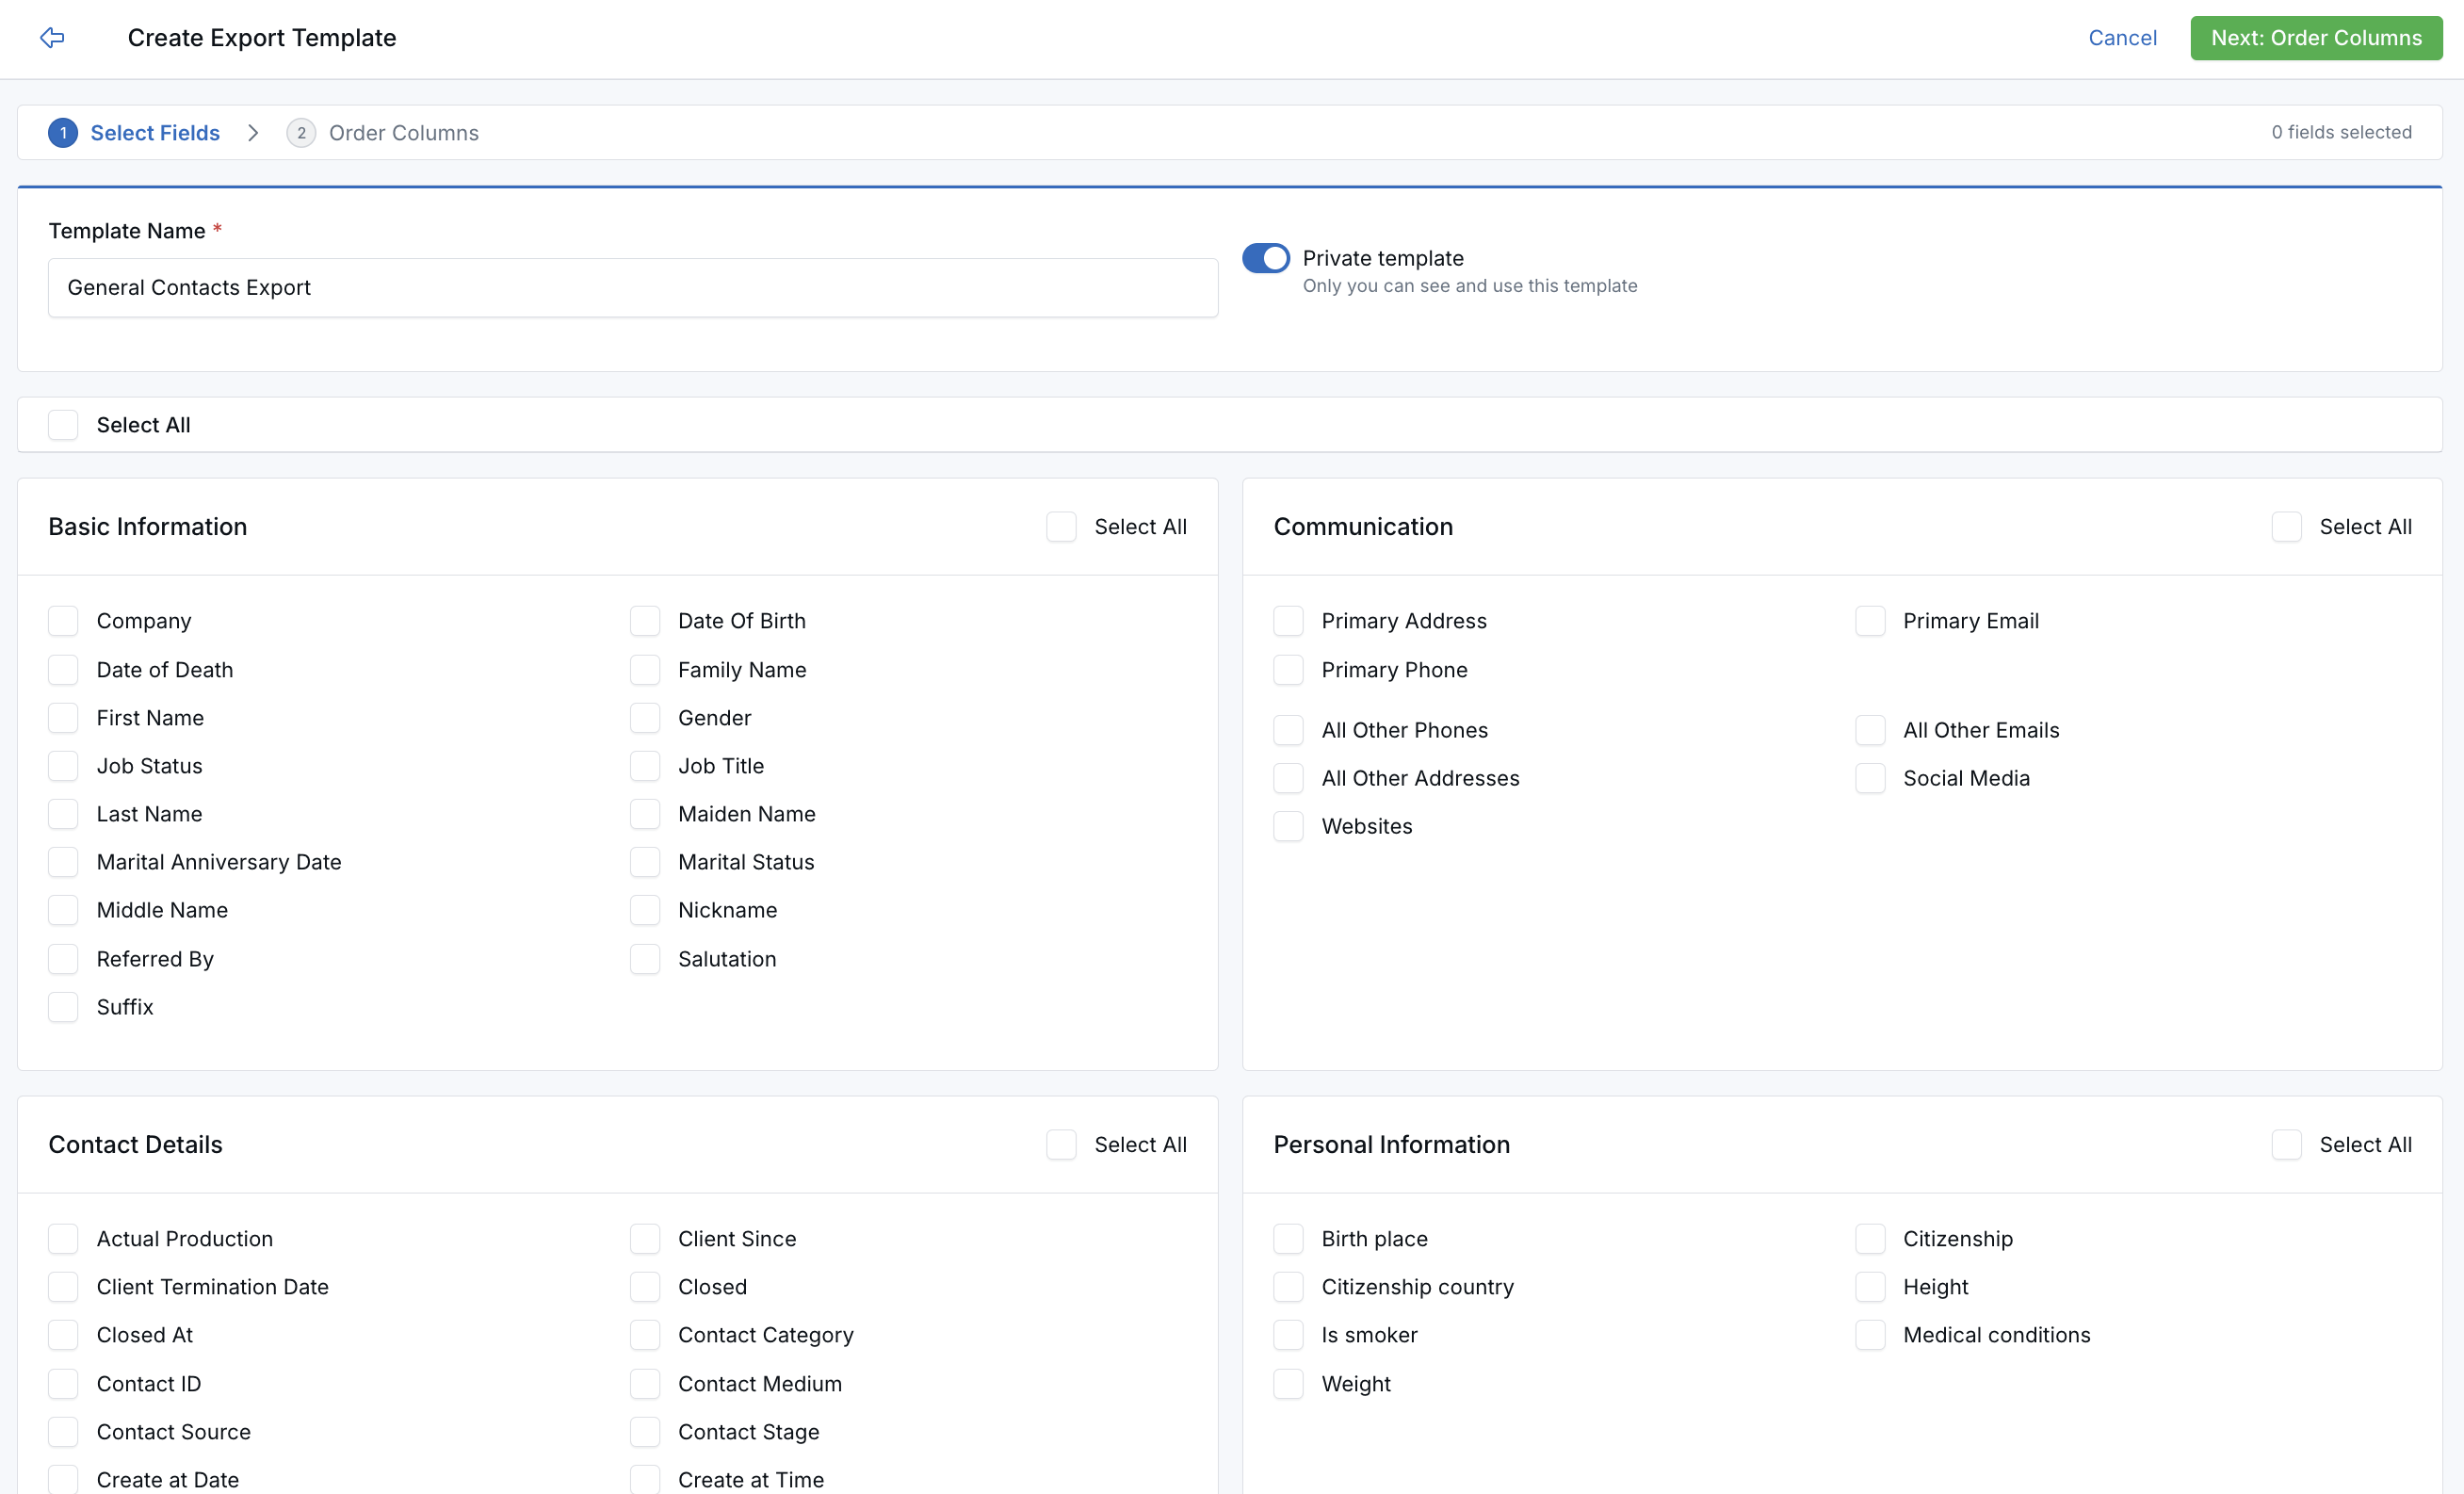This screenshot has height=1494, width=2464.
Task: Select All fields in Personal Information
Action: point(2286,1144)
